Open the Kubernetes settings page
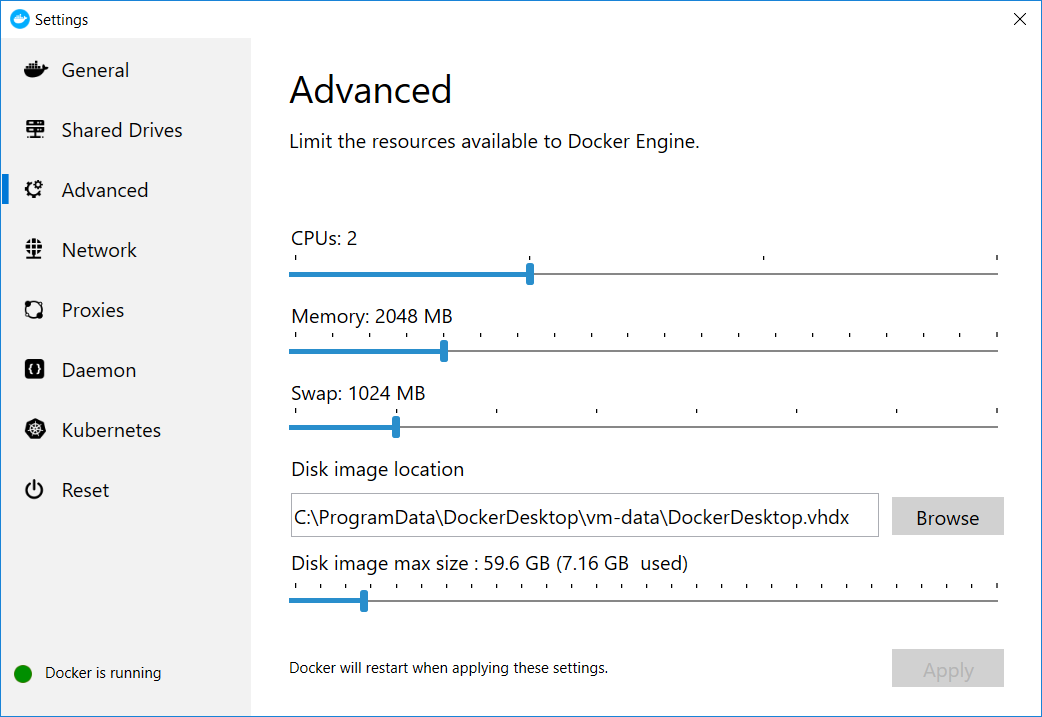 tap(110, 429)
